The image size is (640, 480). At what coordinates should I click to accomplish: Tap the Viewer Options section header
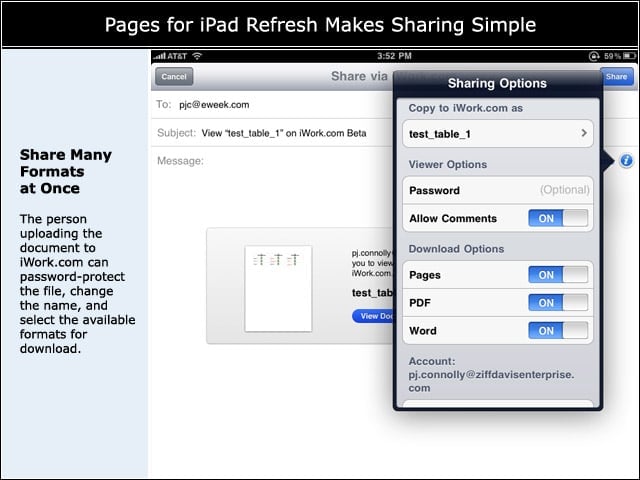(448, 164)
